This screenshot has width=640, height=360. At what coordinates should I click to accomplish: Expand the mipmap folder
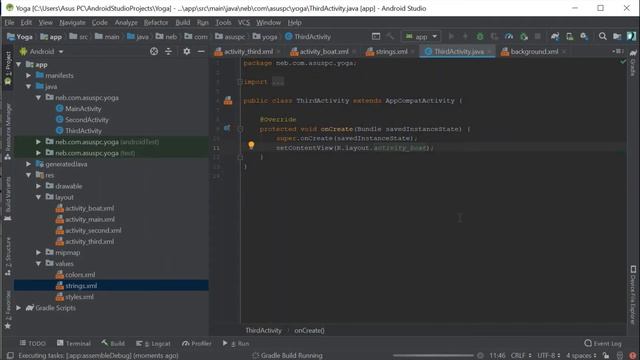pyautogui.click(x=38, y=252)
